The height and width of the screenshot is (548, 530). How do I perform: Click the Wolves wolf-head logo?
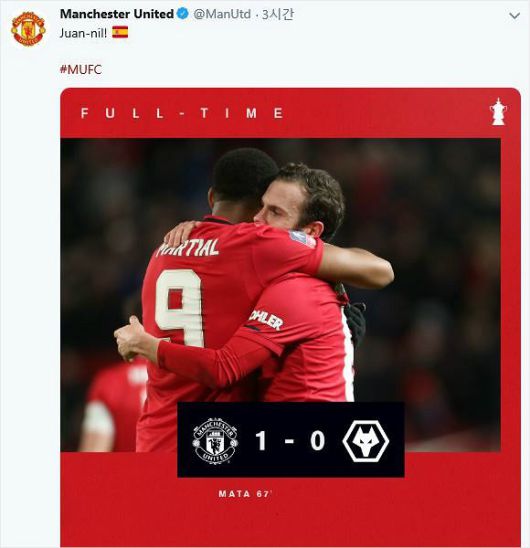click(365, 440)
